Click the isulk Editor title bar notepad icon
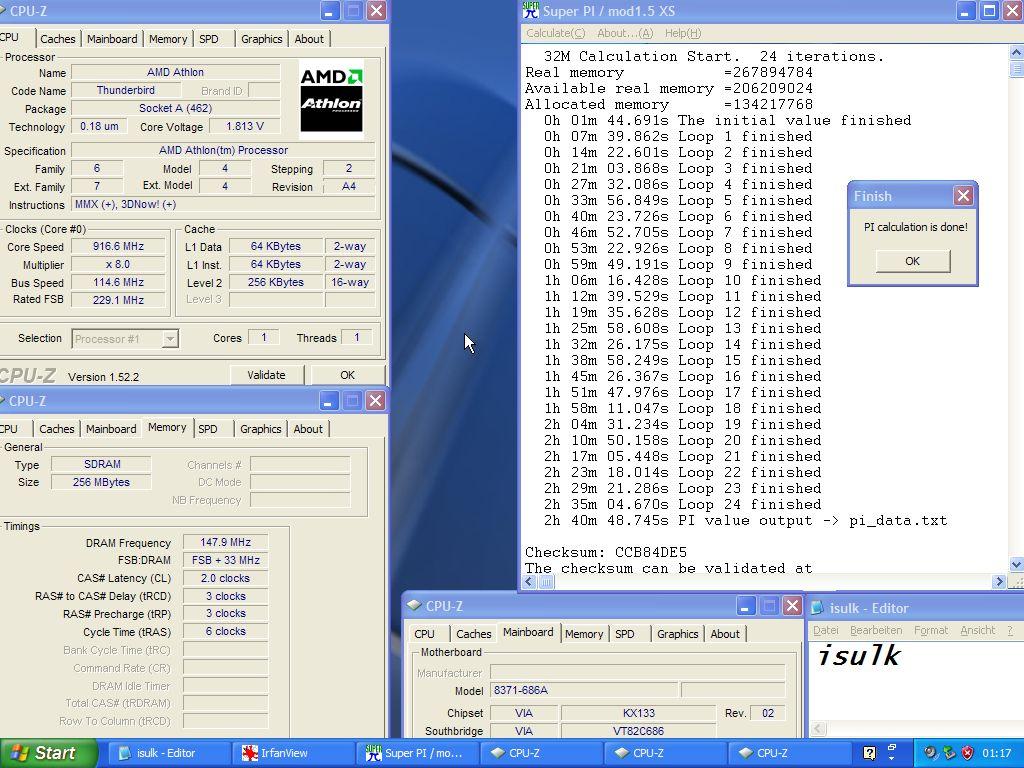 pos(818,608)
